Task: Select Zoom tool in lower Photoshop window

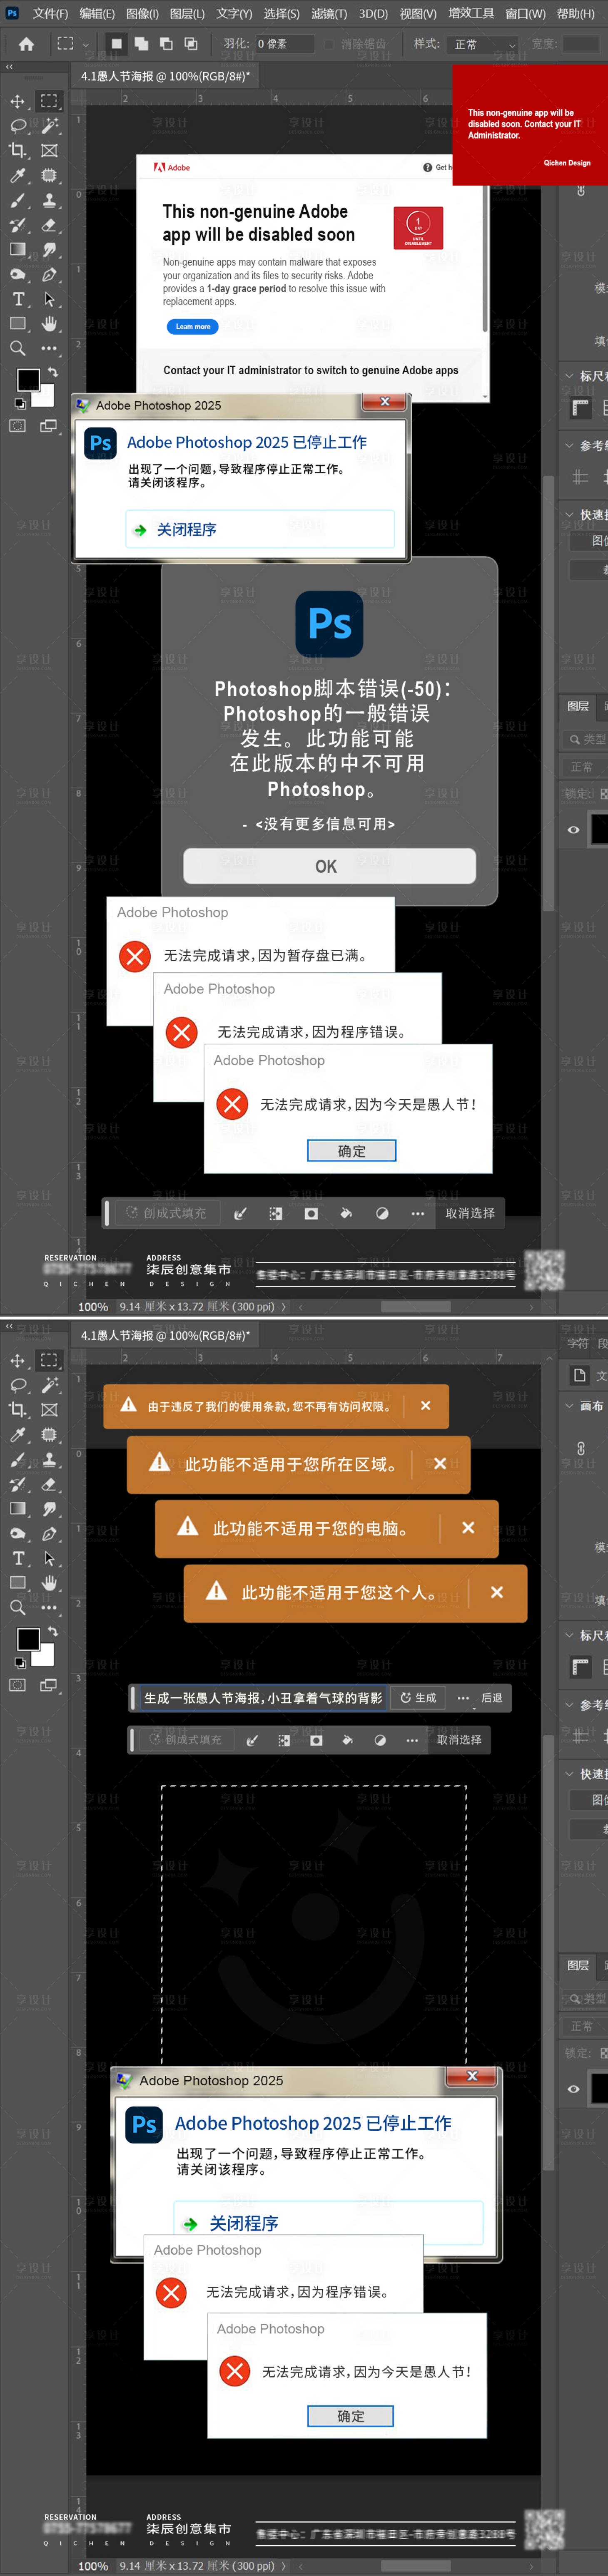Action: pyautogui.click(x=18, y=1608)
